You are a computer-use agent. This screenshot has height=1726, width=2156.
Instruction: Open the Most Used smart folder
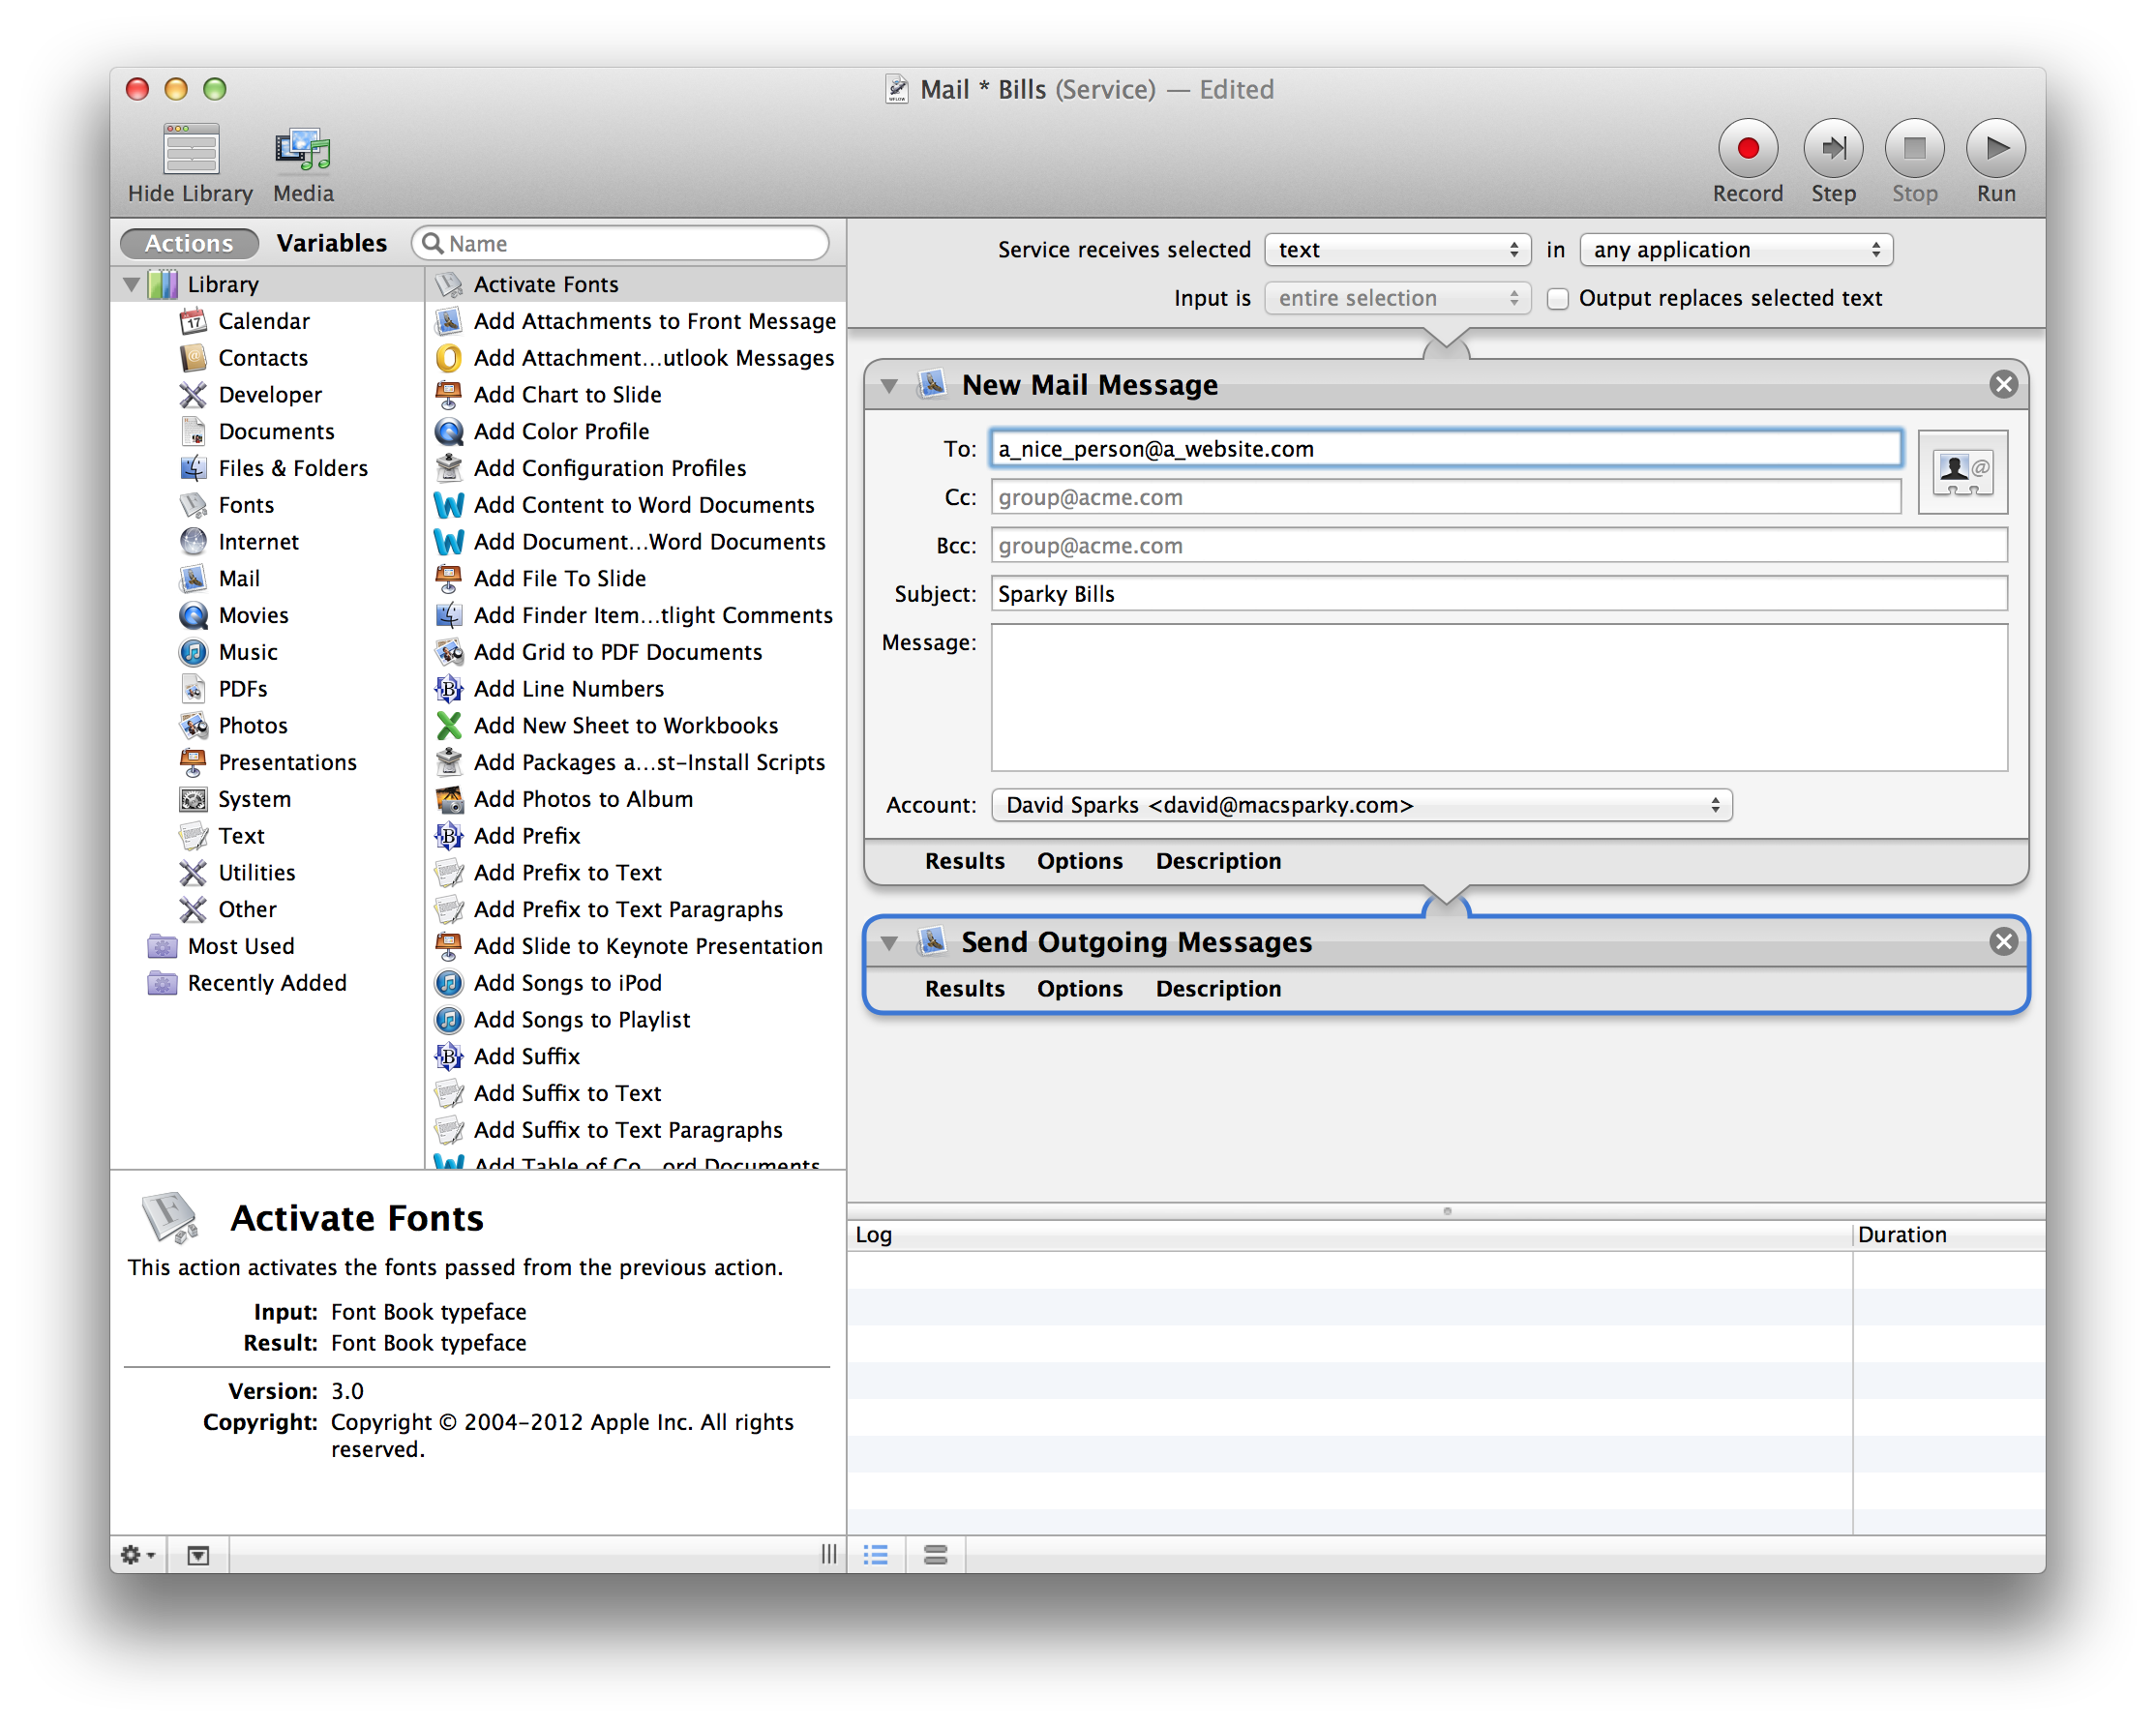241,946
